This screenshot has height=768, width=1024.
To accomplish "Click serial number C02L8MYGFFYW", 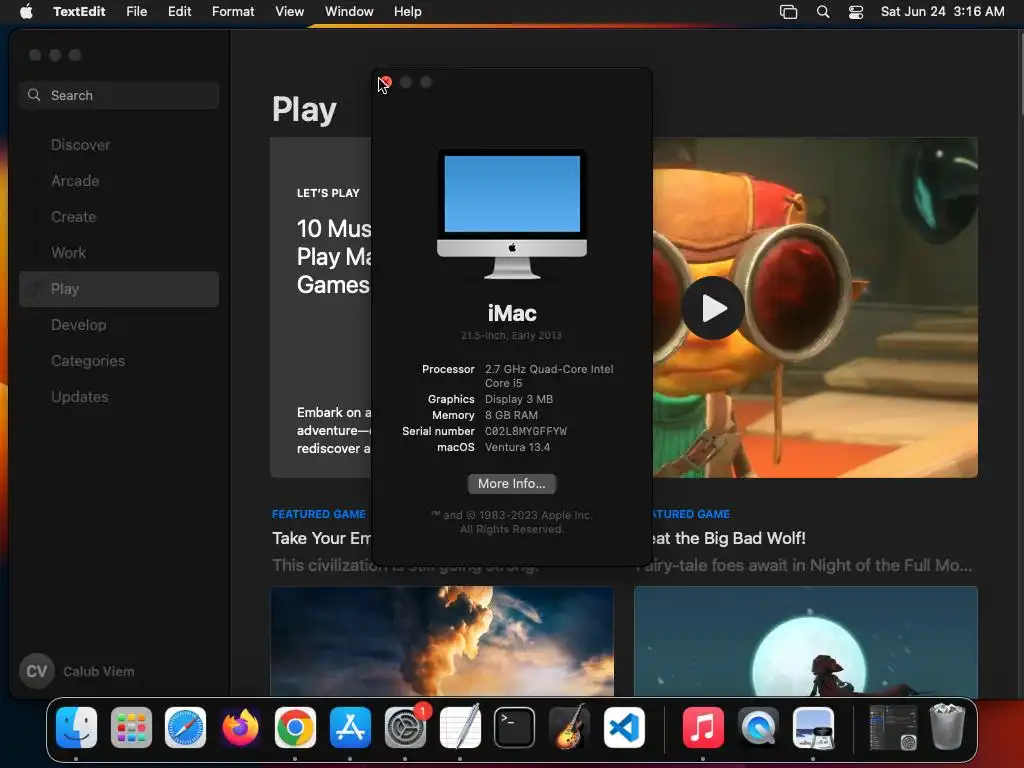I will click(526, 431).
